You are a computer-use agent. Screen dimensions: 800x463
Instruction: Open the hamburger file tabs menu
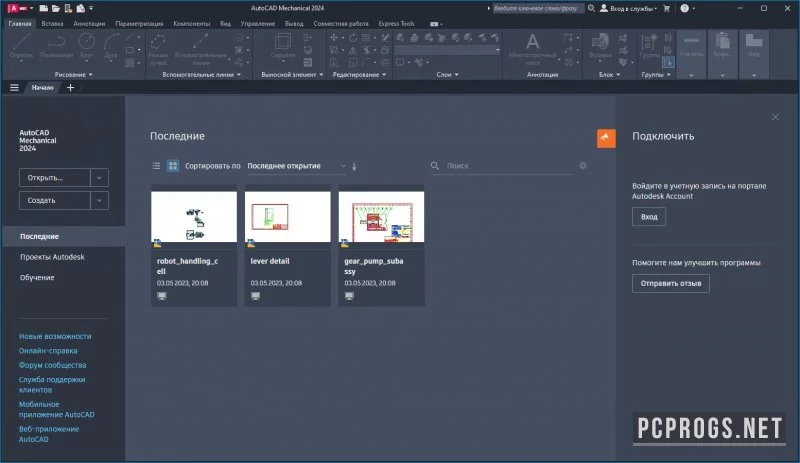click(x=14, y=88)
